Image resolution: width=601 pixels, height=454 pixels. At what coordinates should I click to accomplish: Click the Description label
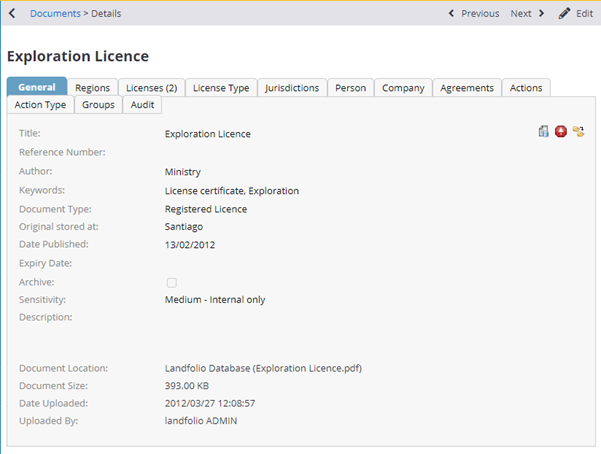46,317
